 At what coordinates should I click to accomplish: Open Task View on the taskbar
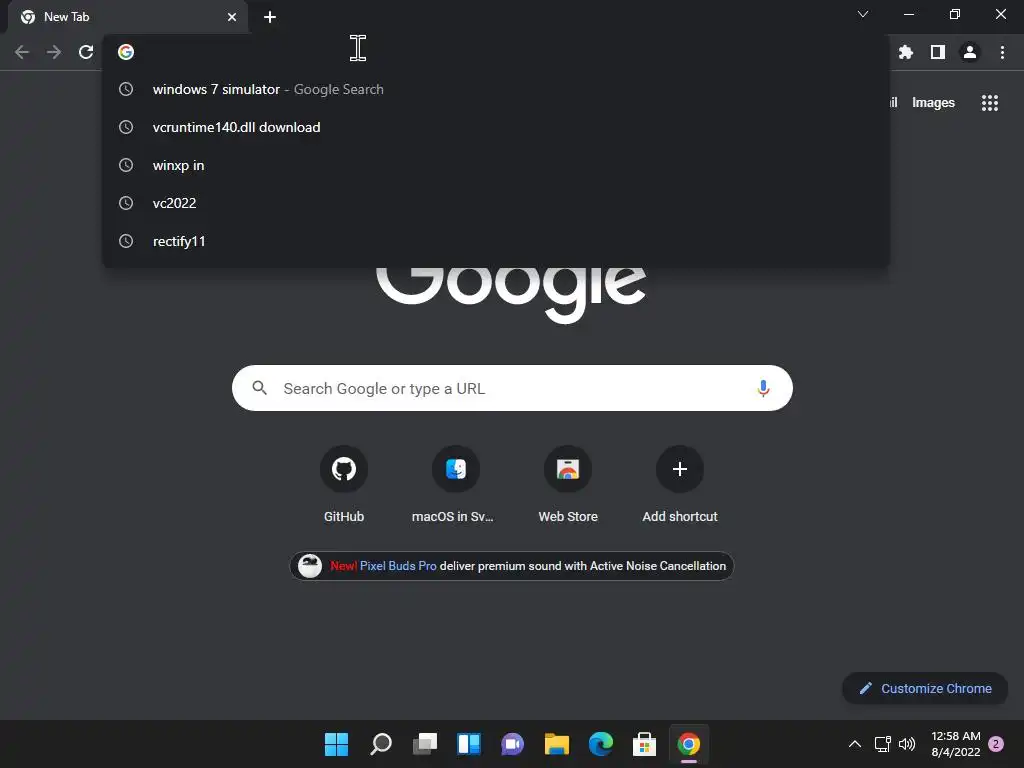[424, 744]
